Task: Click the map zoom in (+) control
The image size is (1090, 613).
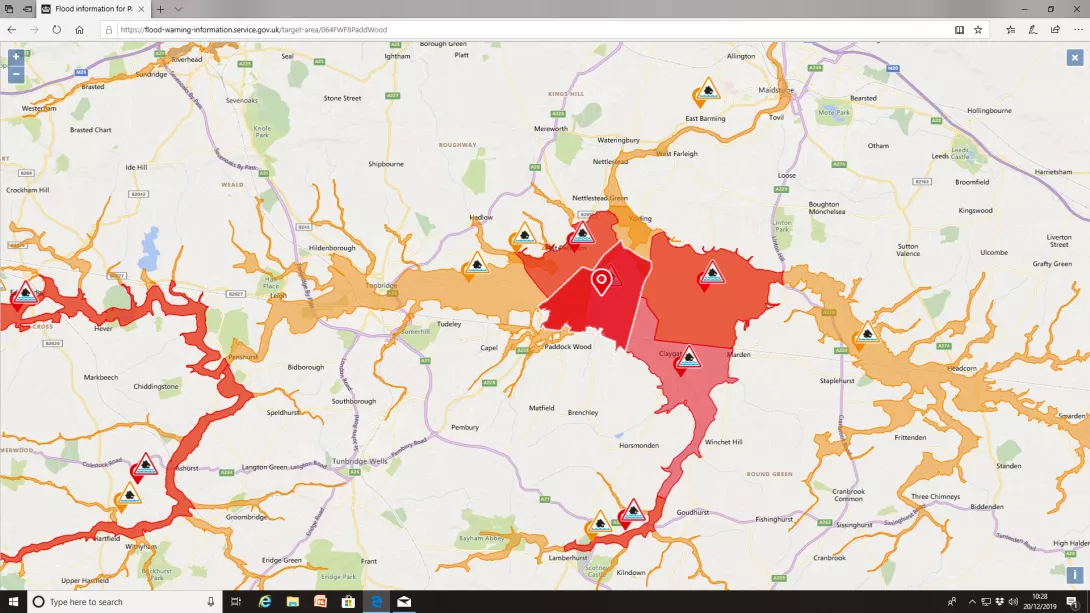Action: (14, 58)
